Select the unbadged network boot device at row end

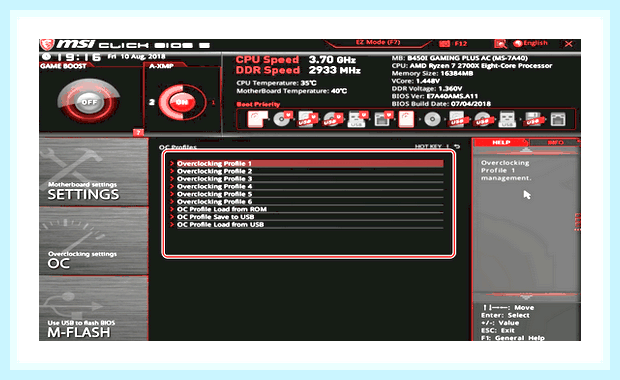(x=558, y=119)
